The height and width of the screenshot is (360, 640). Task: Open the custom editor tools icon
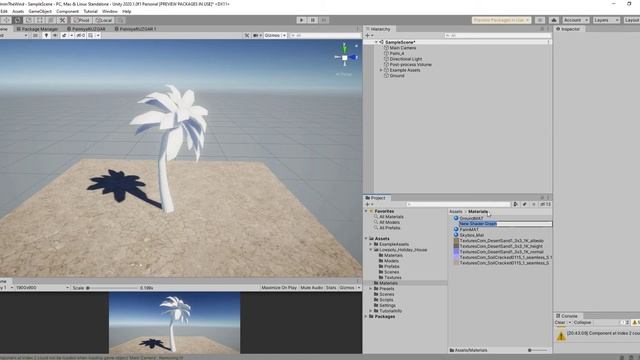(62, 20)
